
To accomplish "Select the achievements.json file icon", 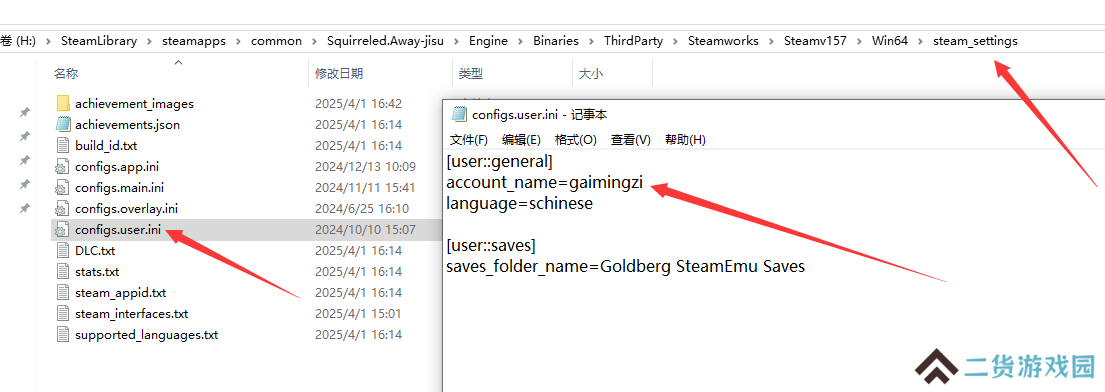I will click(63, 125).
